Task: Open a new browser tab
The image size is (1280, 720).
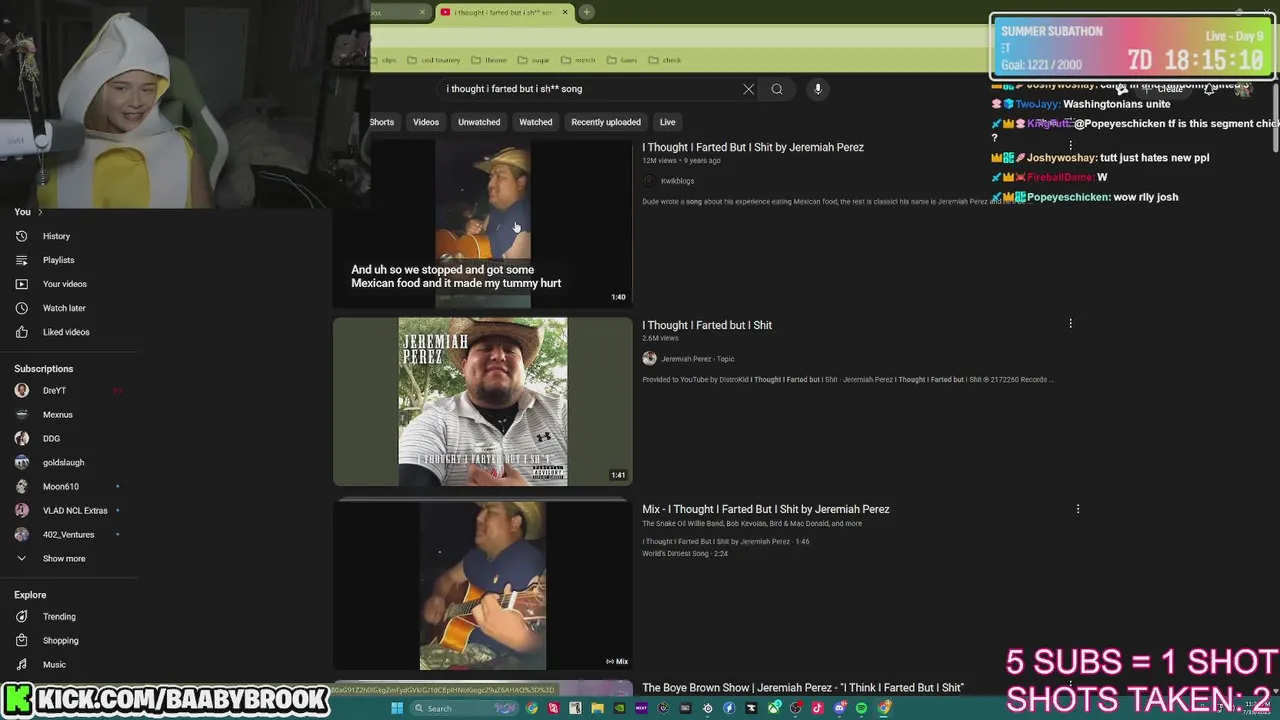Action: [x=587, y=12]
